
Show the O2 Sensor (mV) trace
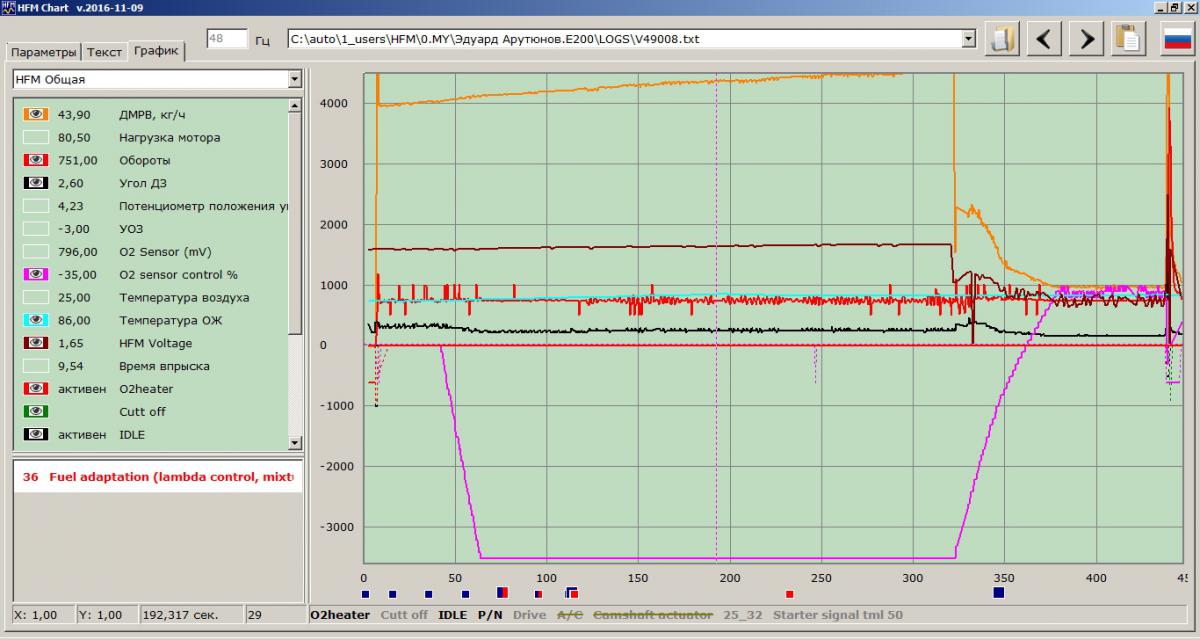click(x=36, y=252)
